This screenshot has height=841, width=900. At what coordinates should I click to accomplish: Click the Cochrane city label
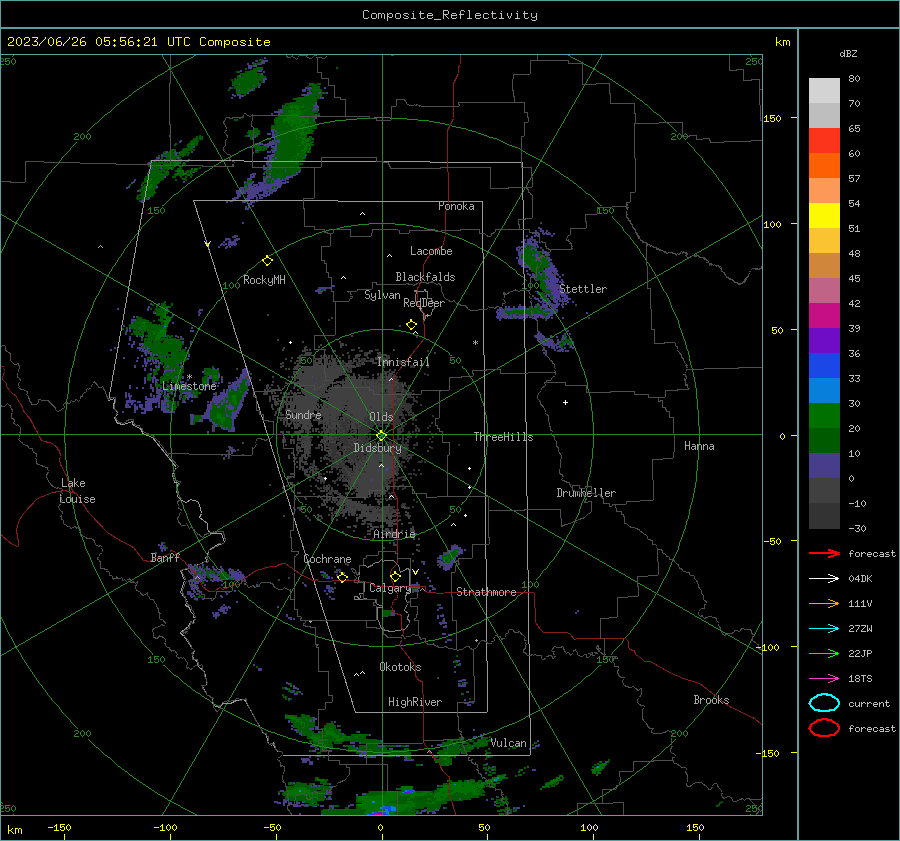click(327, 559)
